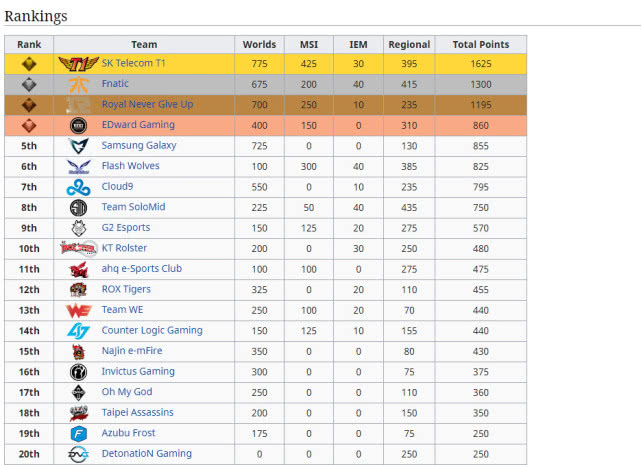641x465 pixels.
Task: Follow the Team SoloMid link
Action: [133, 207]
